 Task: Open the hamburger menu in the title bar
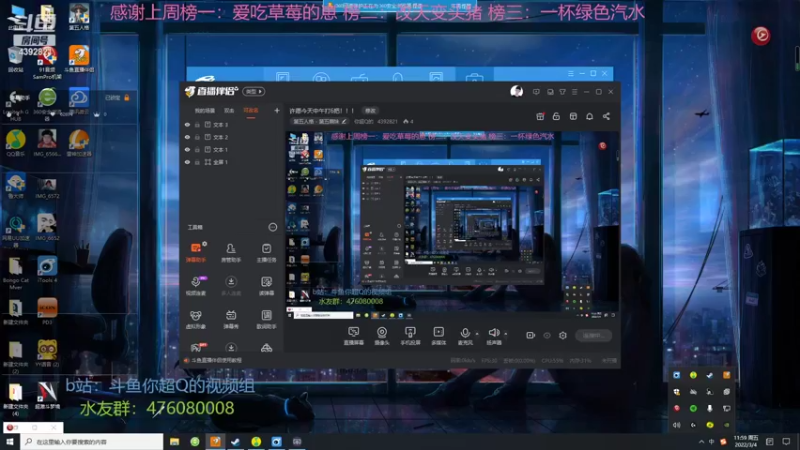tap(574, 92)
